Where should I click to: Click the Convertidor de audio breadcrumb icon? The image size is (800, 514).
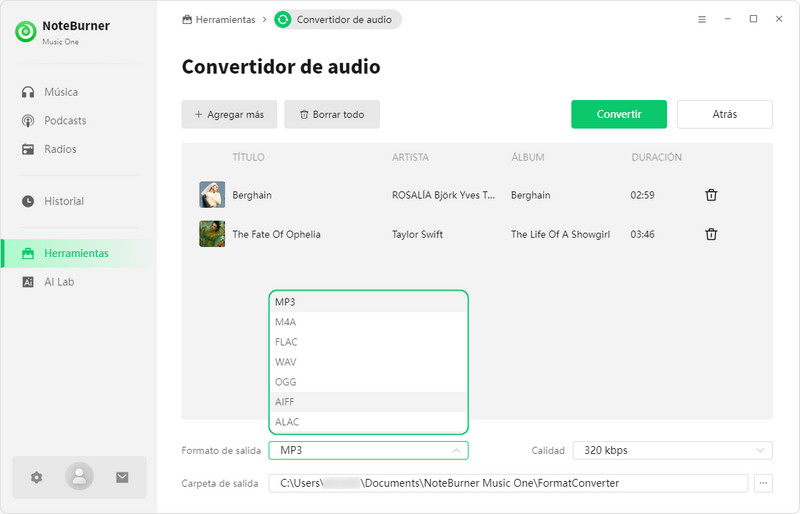coord(283,19)
